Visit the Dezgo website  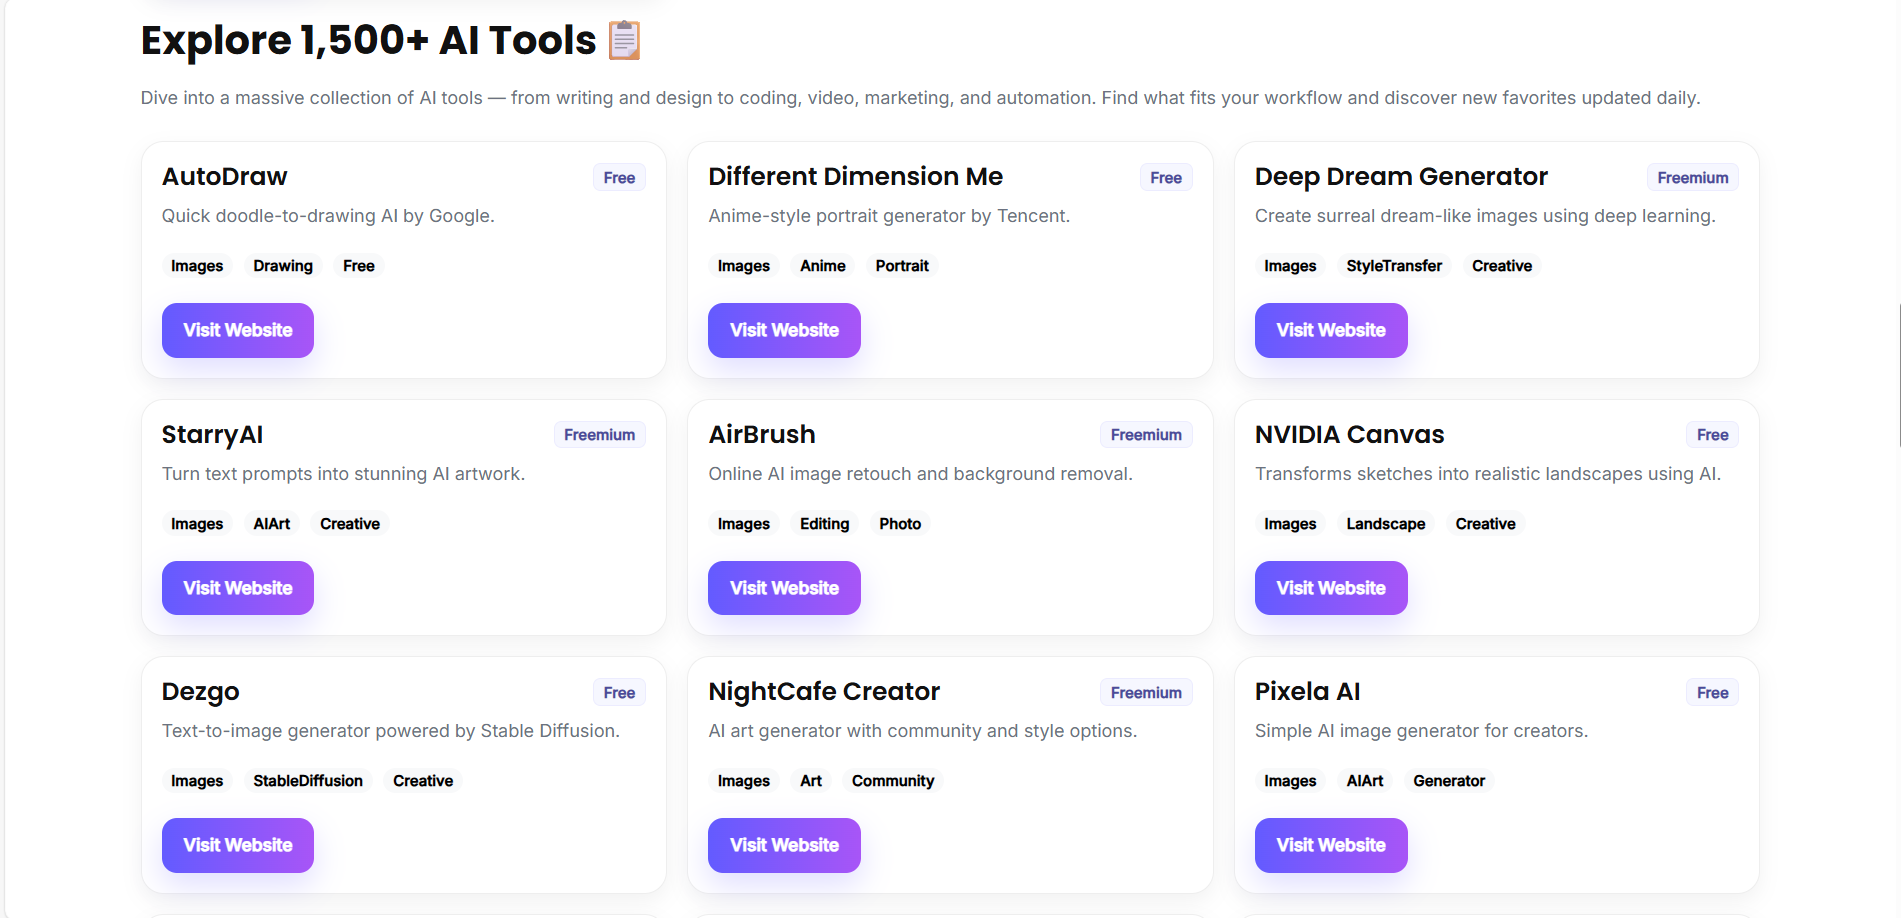[237, 845]
